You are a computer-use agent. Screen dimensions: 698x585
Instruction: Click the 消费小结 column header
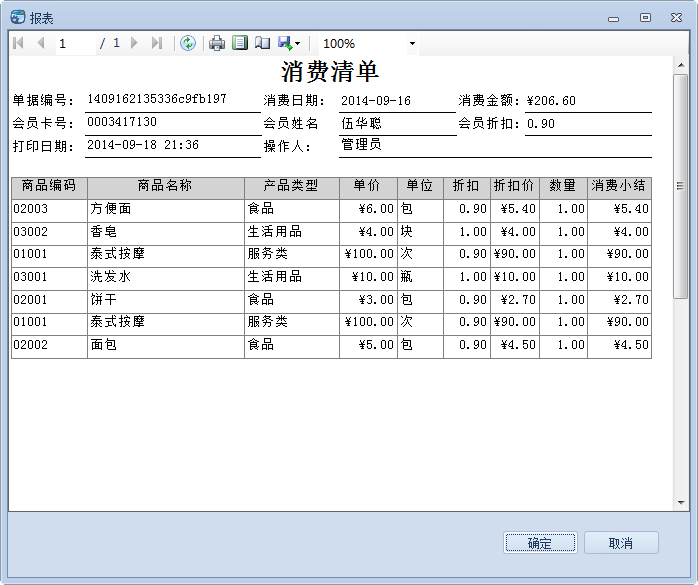coord(619,188)
